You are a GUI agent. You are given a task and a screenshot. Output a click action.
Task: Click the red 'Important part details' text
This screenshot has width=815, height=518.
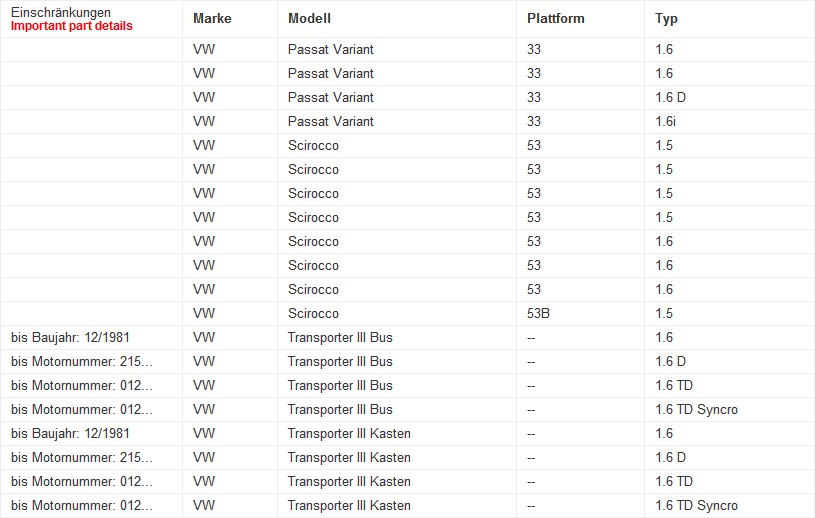(71, 26)
